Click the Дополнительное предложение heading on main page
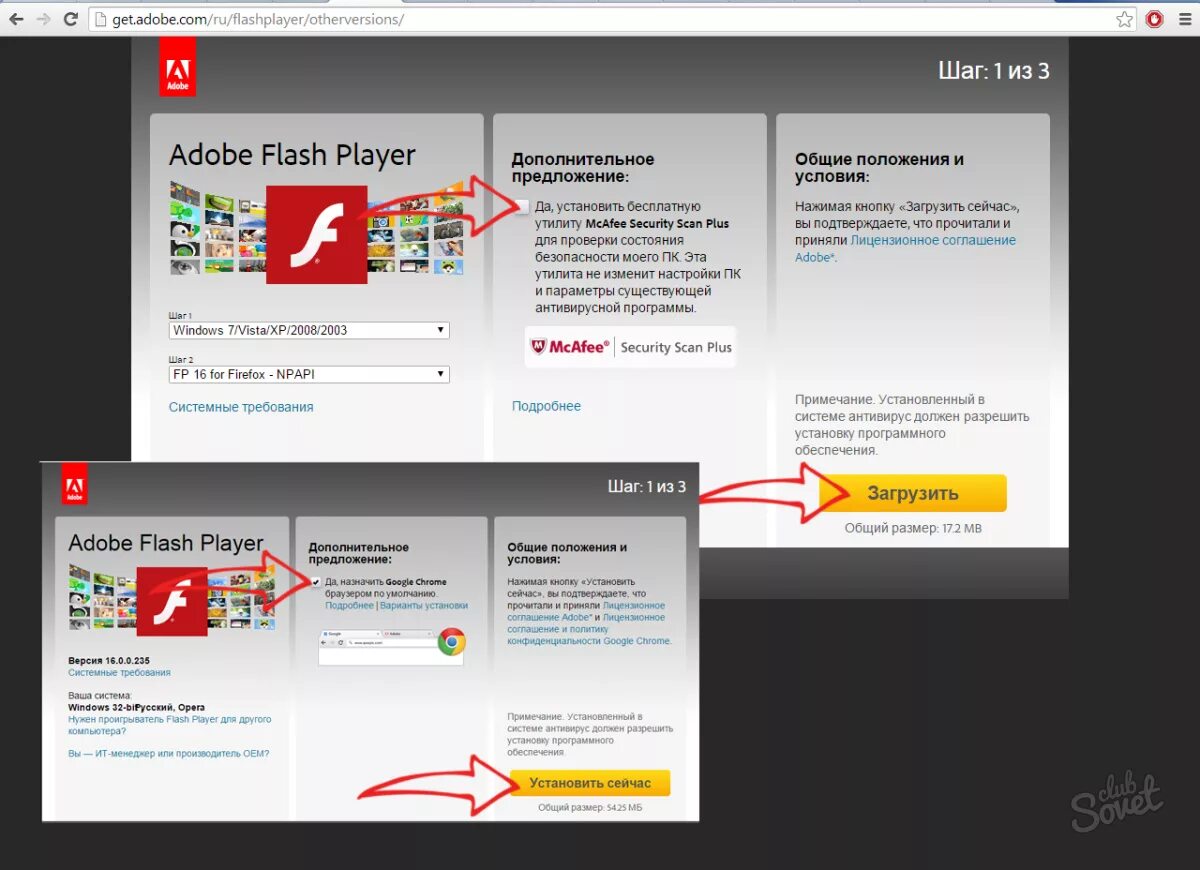 pyautogui.click(x=583, y=168)
